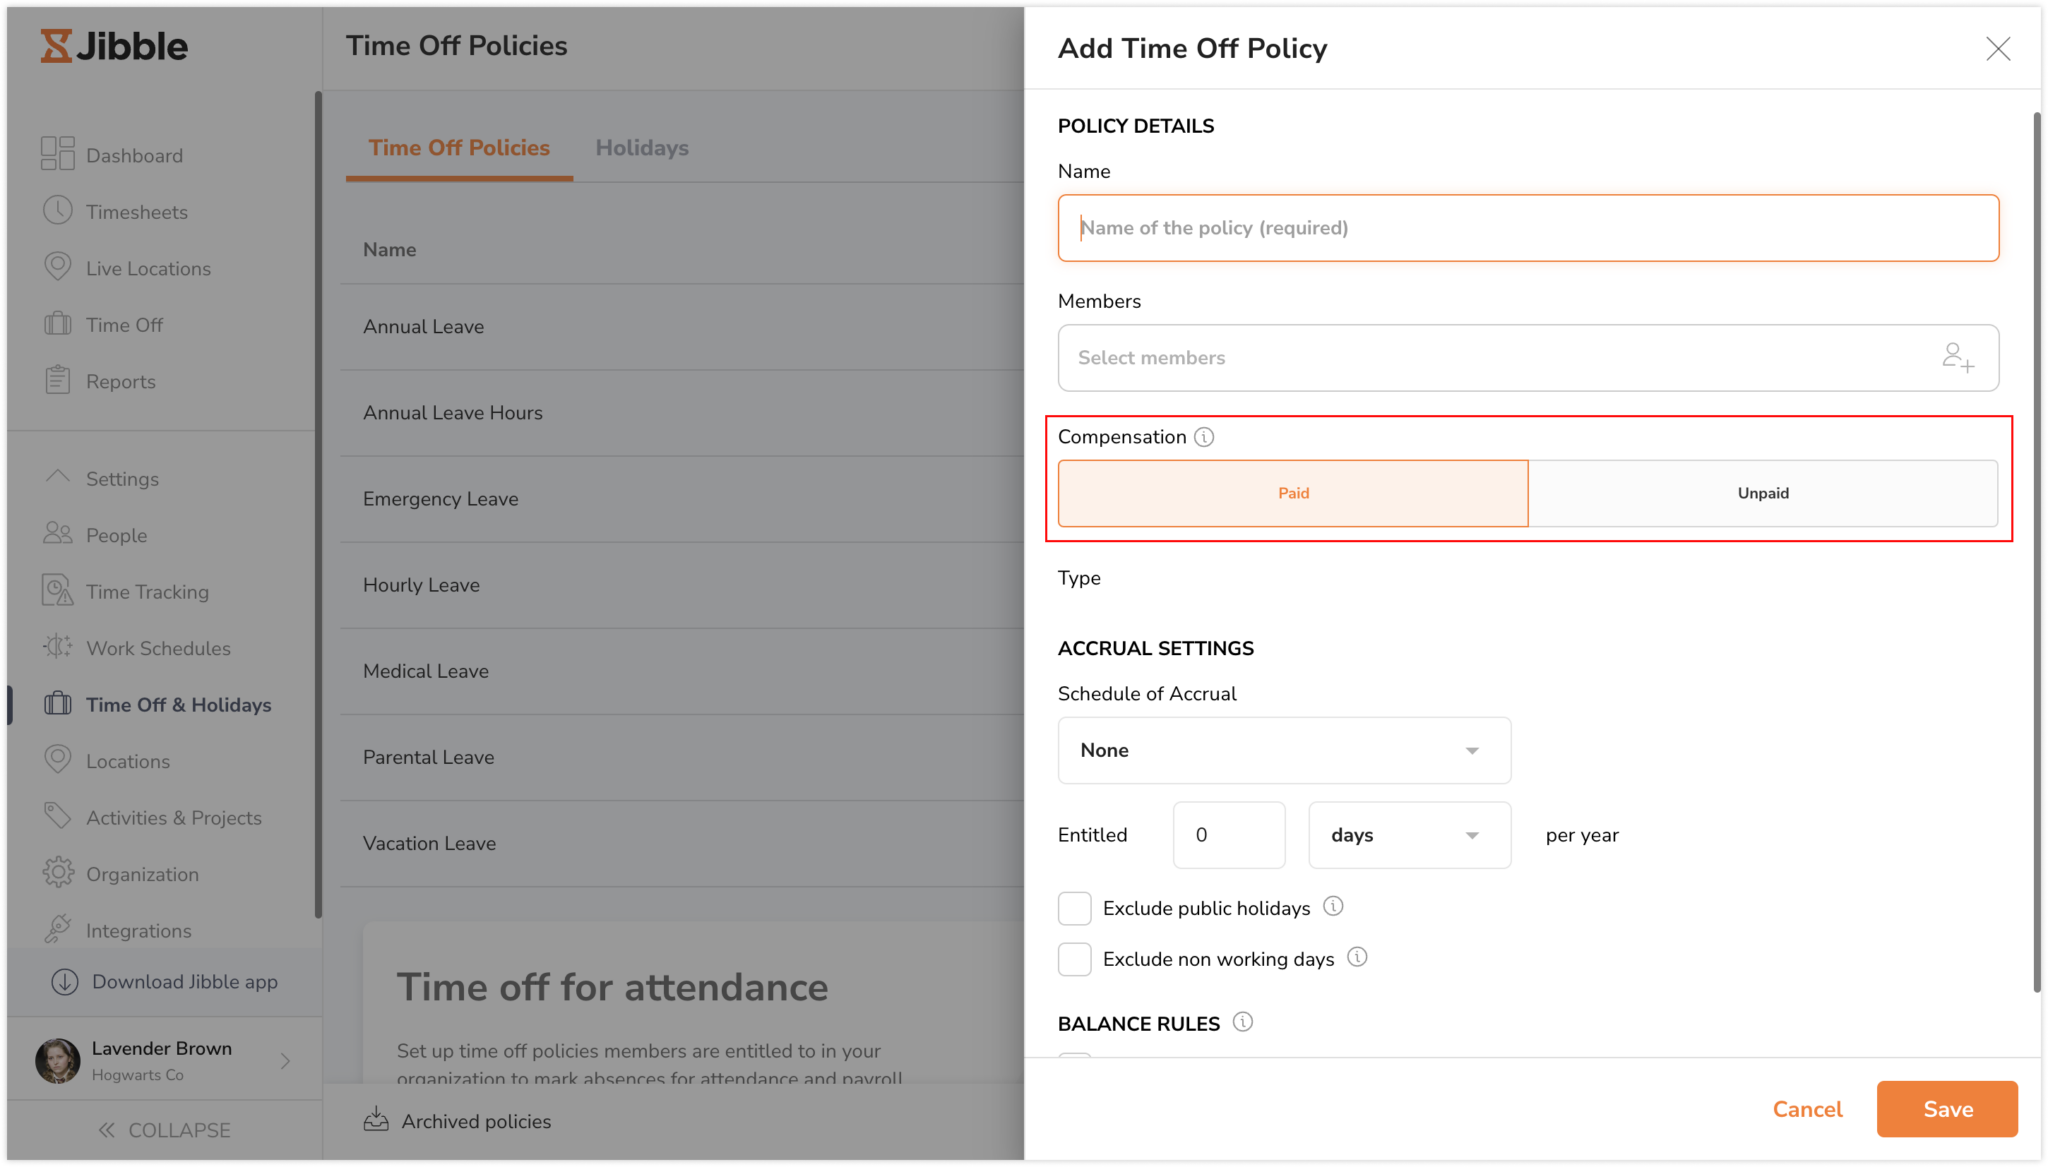2048x1167 pixels.
Task: Open Live Locations
Action: pos(57,268)
